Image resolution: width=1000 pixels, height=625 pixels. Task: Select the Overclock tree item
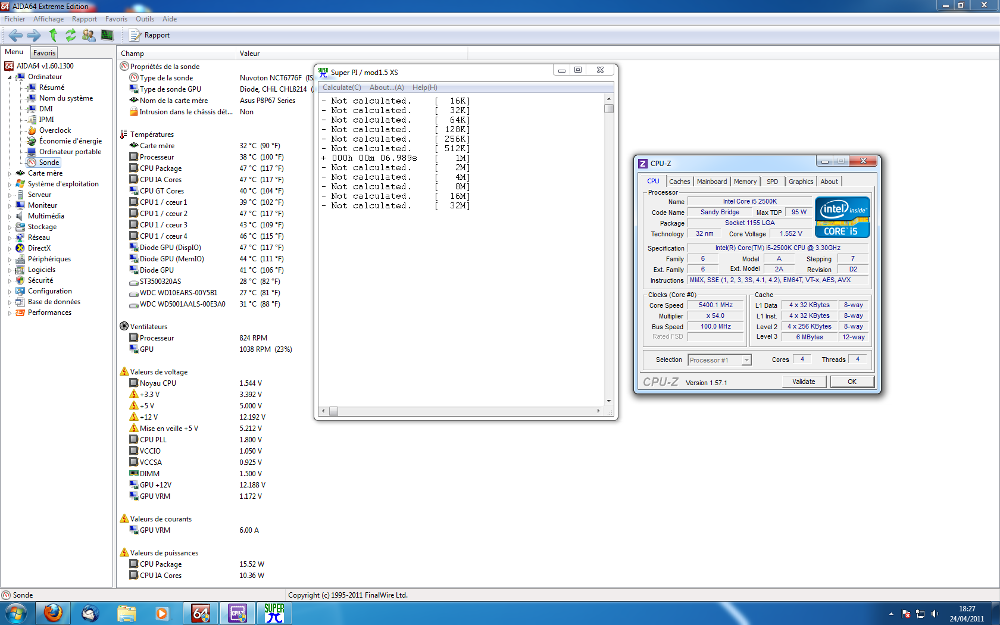tap(55, 130)
